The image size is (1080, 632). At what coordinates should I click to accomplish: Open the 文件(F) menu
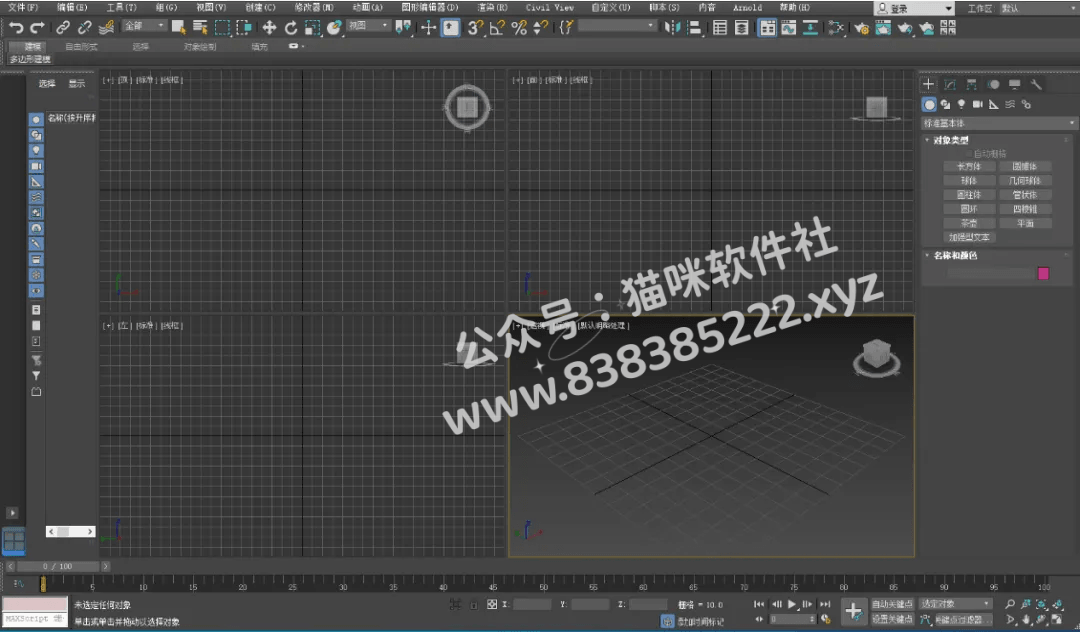pos(23,8)
